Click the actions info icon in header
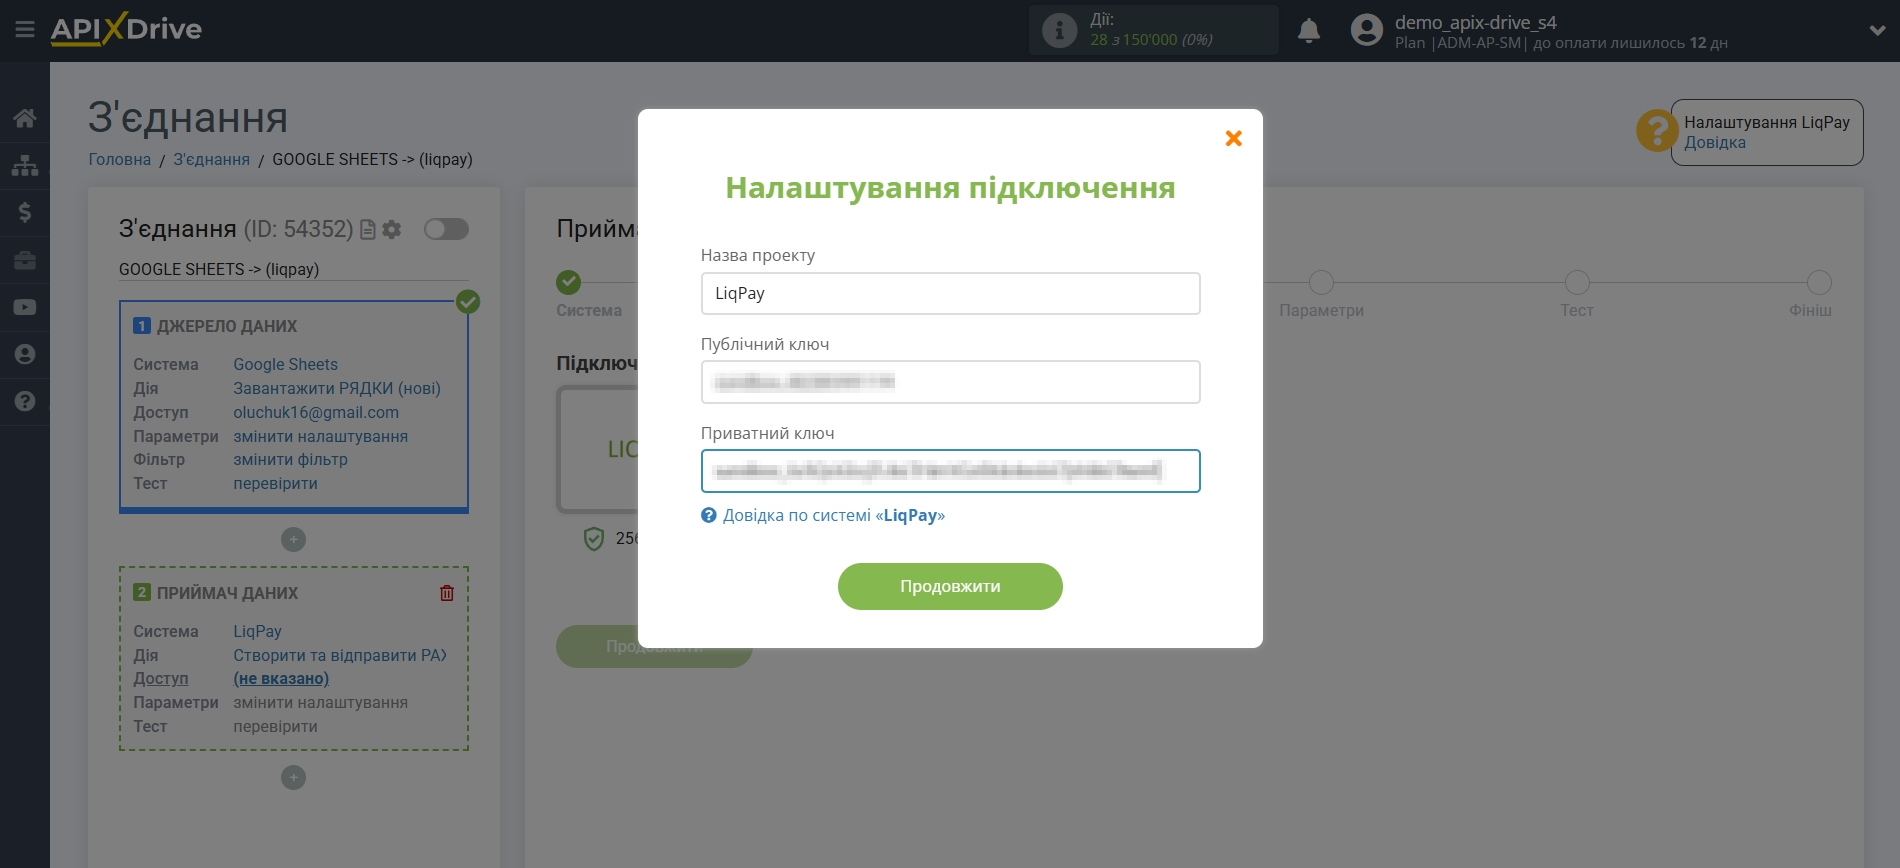The height and width of the screenshot is (868, 1900). (x=1059, y=30)
